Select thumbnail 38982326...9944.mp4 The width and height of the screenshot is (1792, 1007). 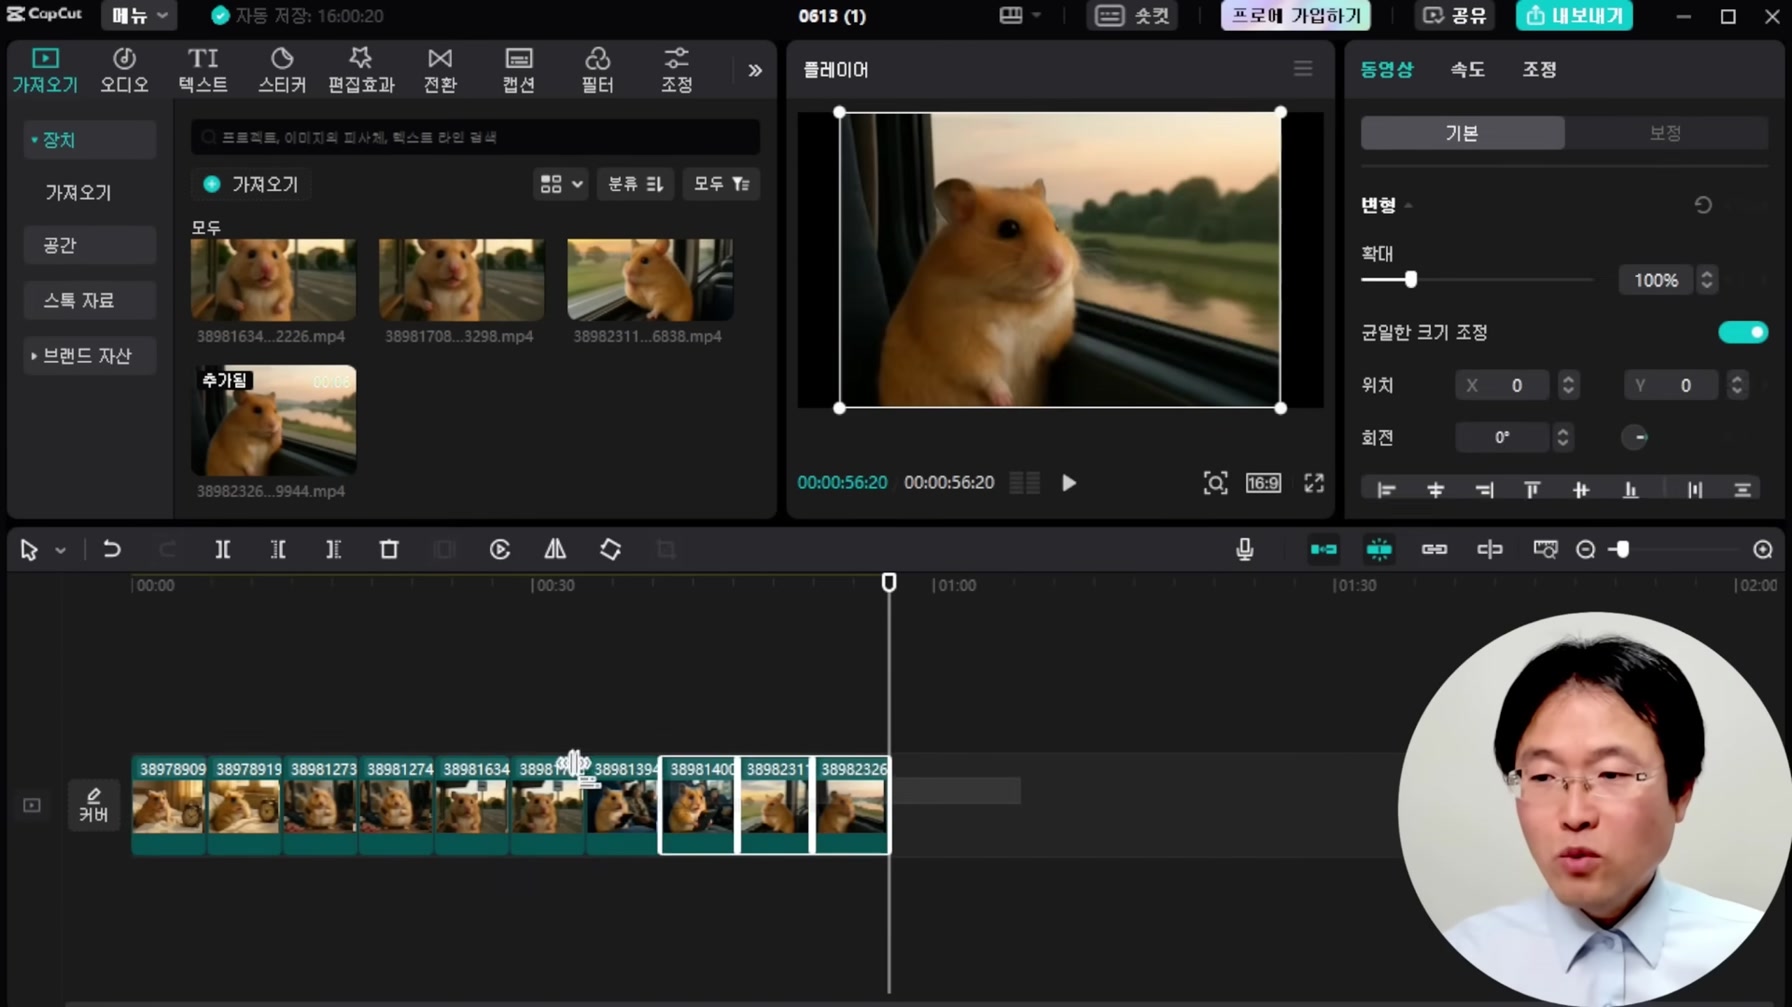click(273, 420)
